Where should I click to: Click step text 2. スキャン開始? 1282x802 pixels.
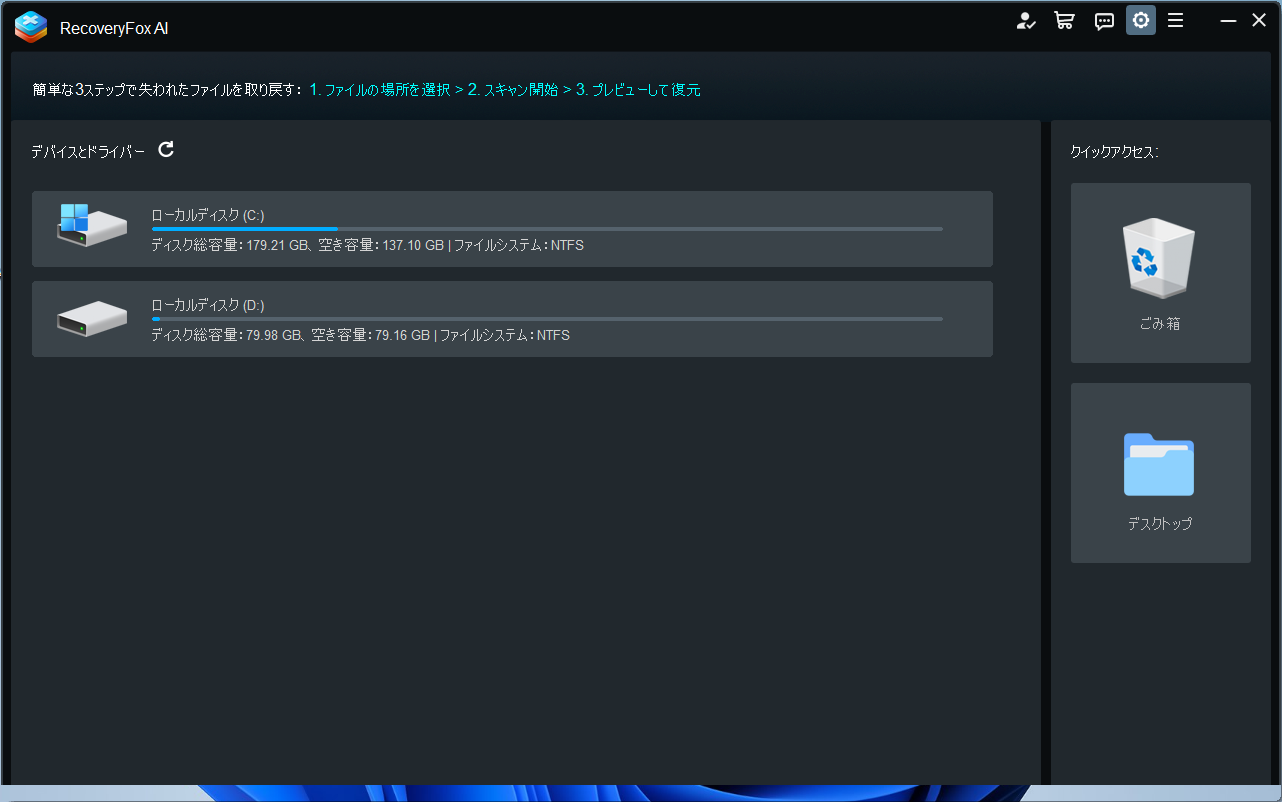(x=513, y=90)
